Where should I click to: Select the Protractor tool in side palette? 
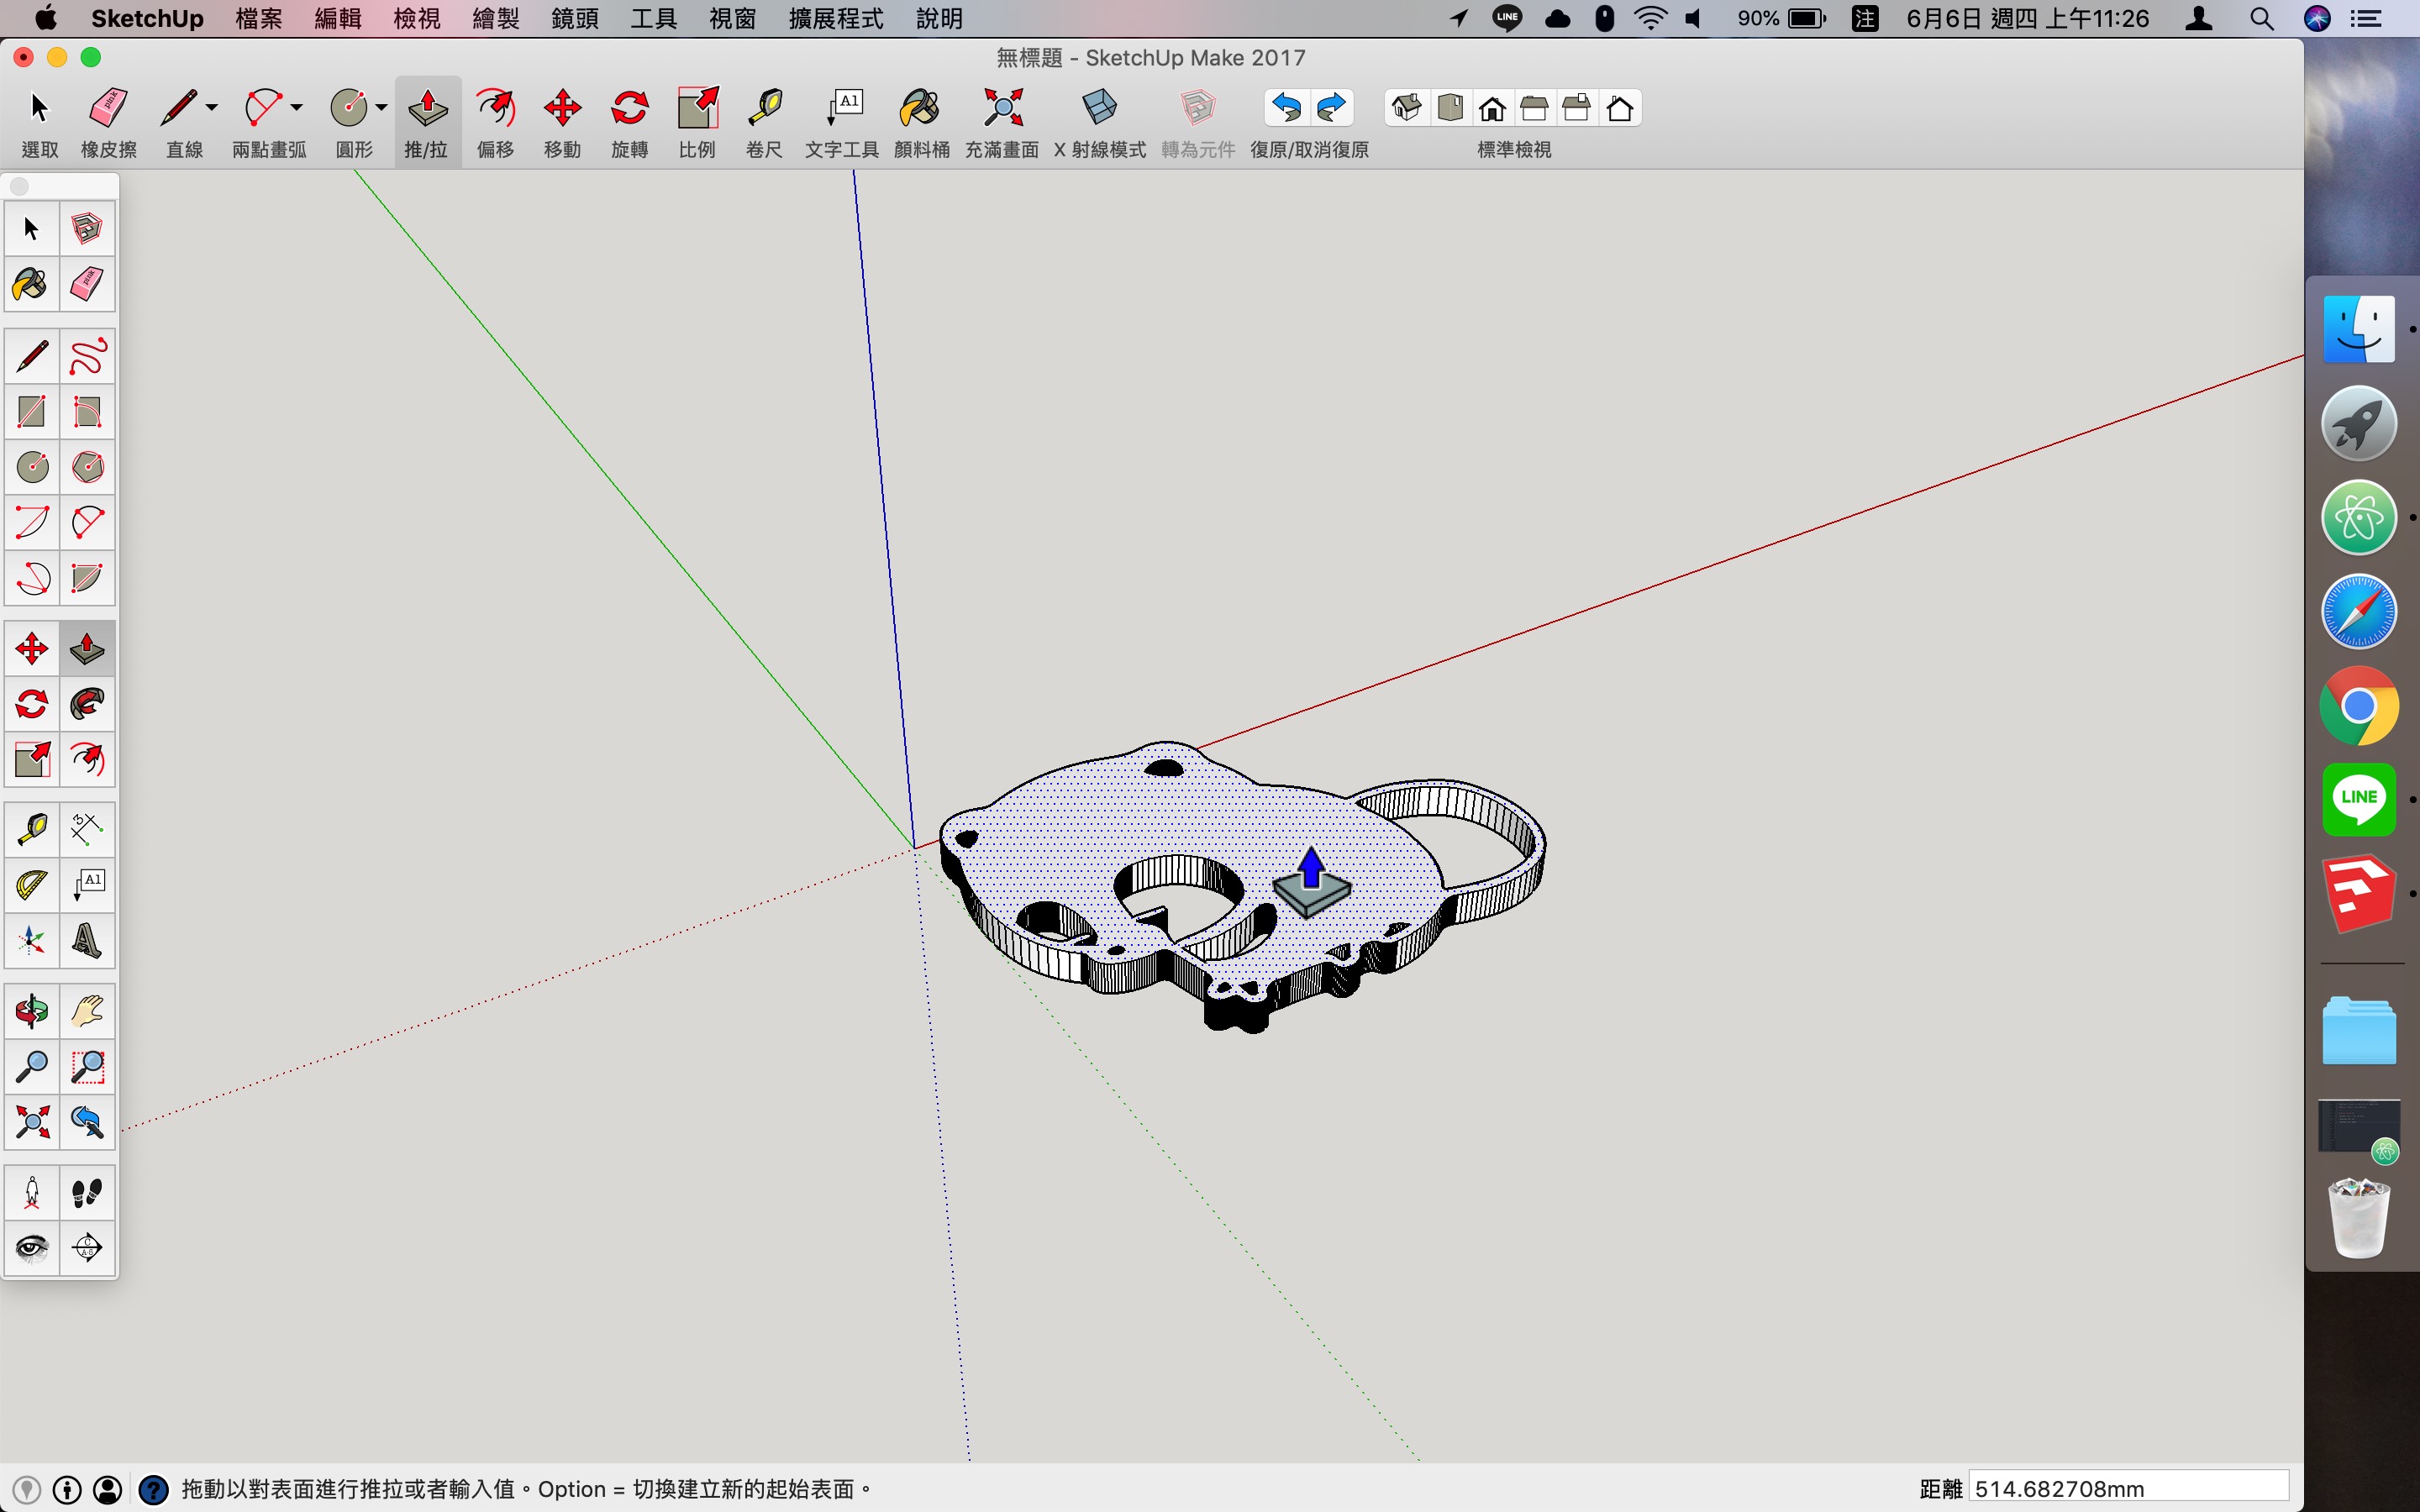[x=32, y=885]
